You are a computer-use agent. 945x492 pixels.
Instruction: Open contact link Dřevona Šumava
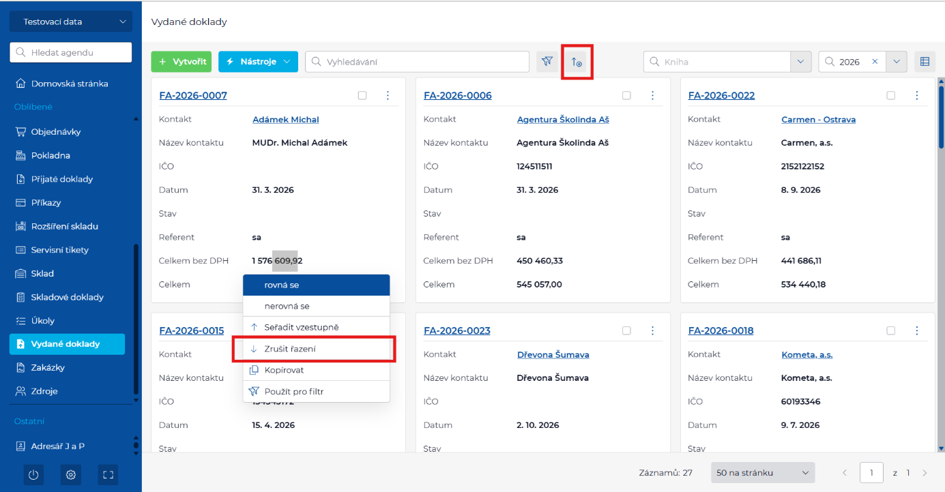pos(553,355)
